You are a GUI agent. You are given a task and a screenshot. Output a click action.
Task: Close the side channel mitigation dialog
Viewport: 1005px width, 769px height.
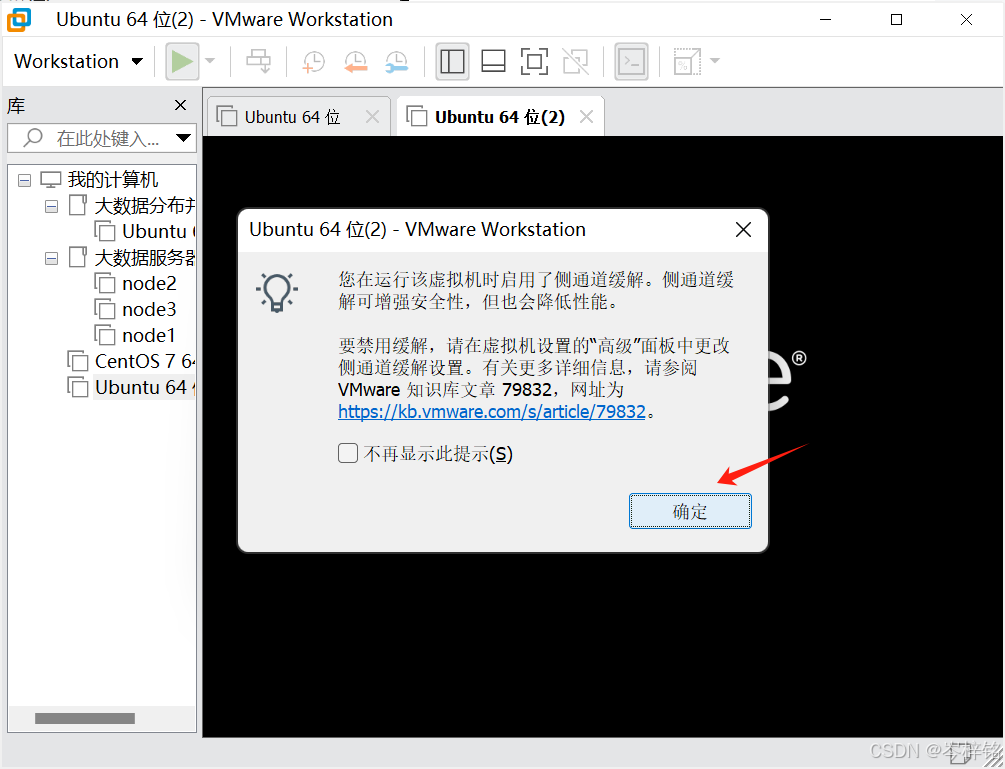point(743,229)
